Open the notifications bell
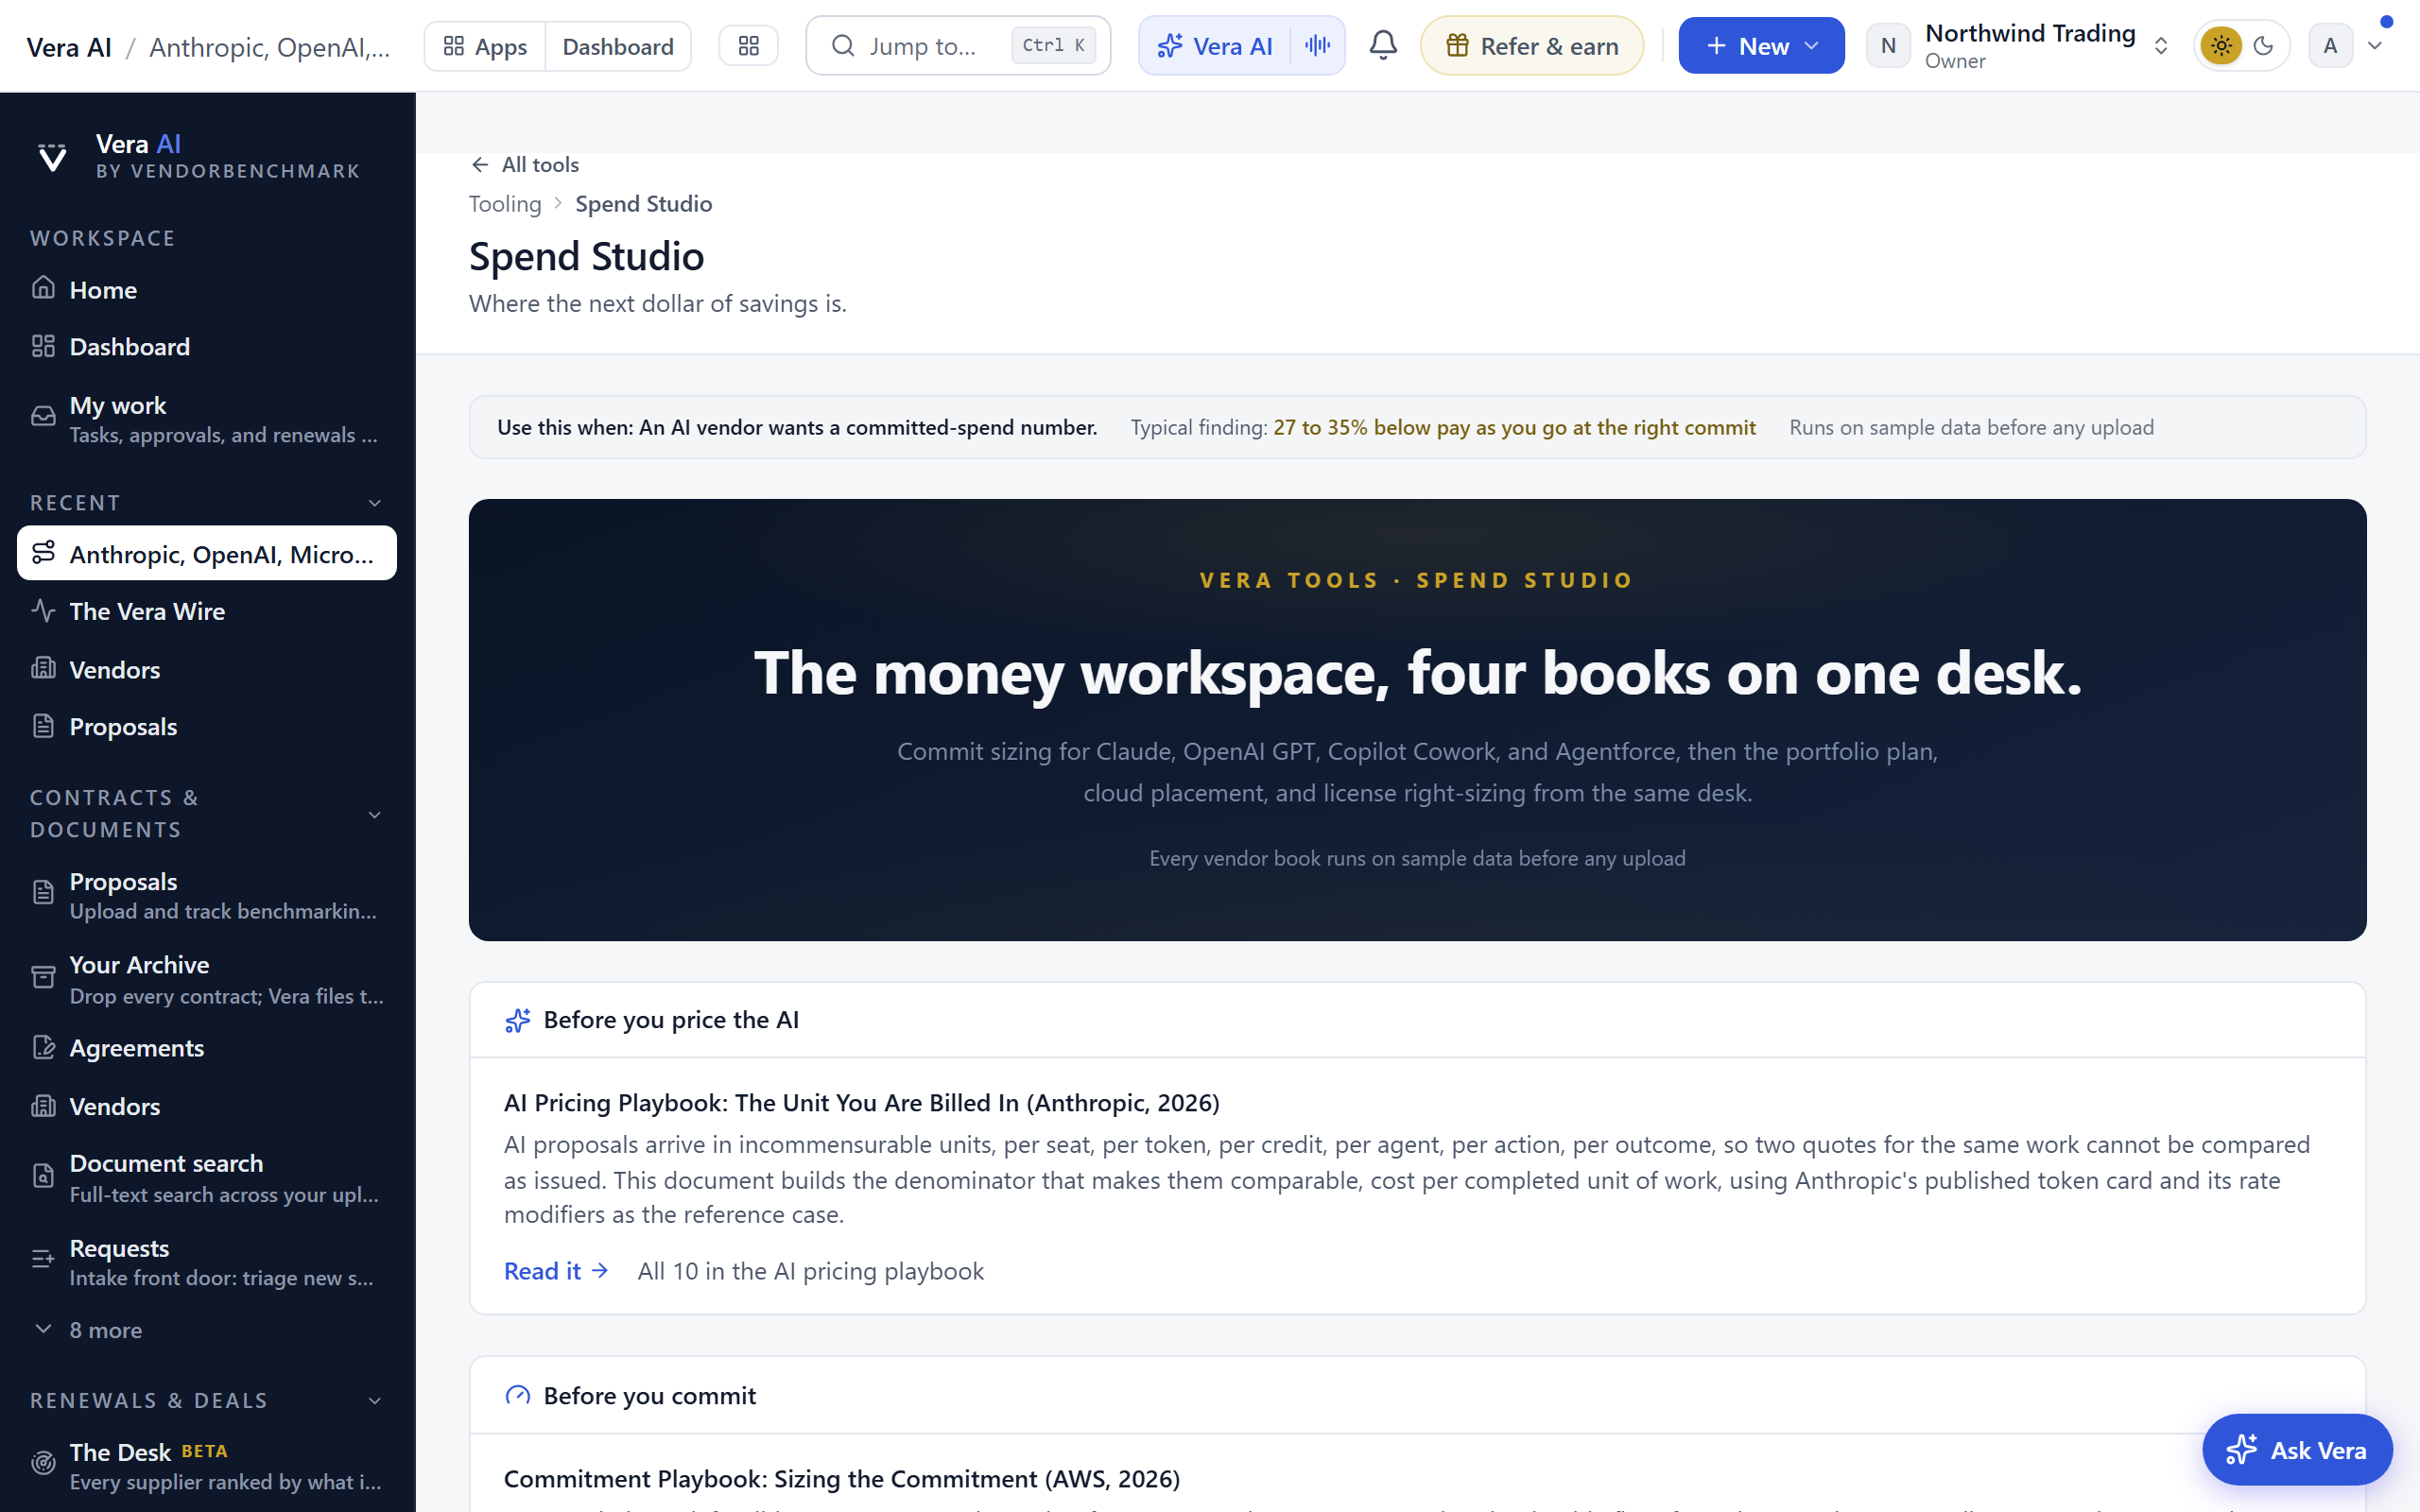2420x1512 pixels. 1383,45
